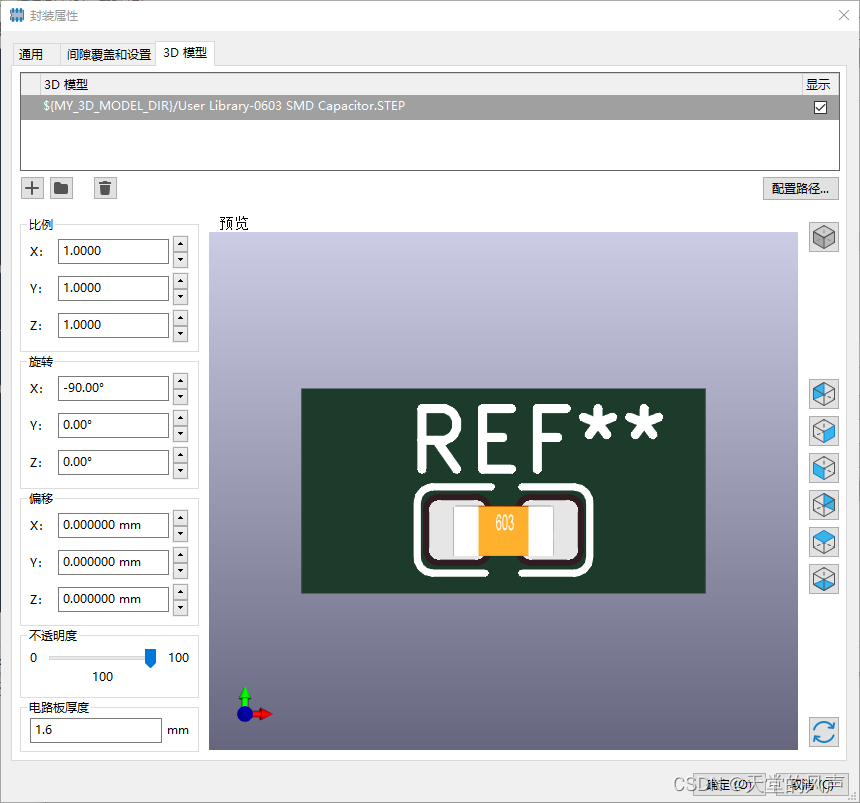The width and height of the screenshot is (860, 803).
Task: Click the 0603 capacitor in the preview
Action: 503,530
